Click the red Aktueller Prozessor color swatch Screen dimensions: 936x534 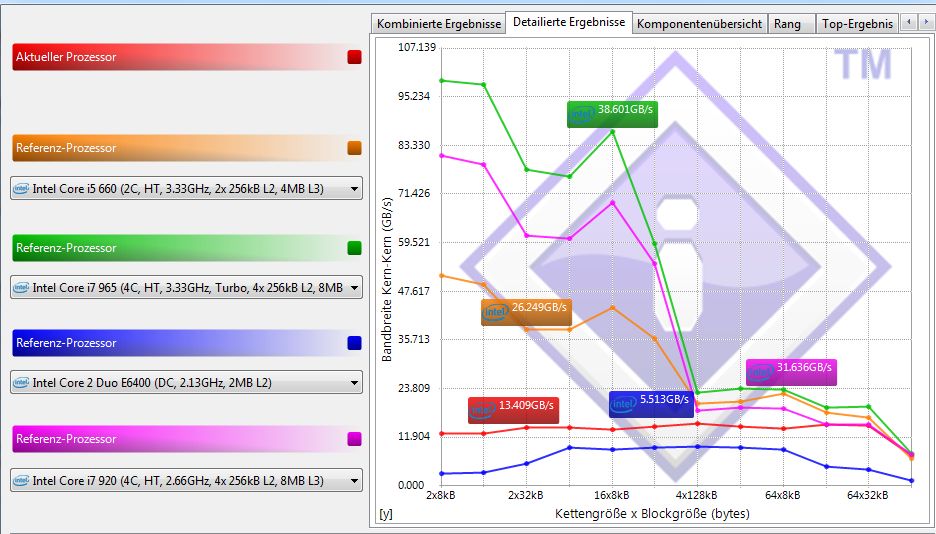point(355,57)
